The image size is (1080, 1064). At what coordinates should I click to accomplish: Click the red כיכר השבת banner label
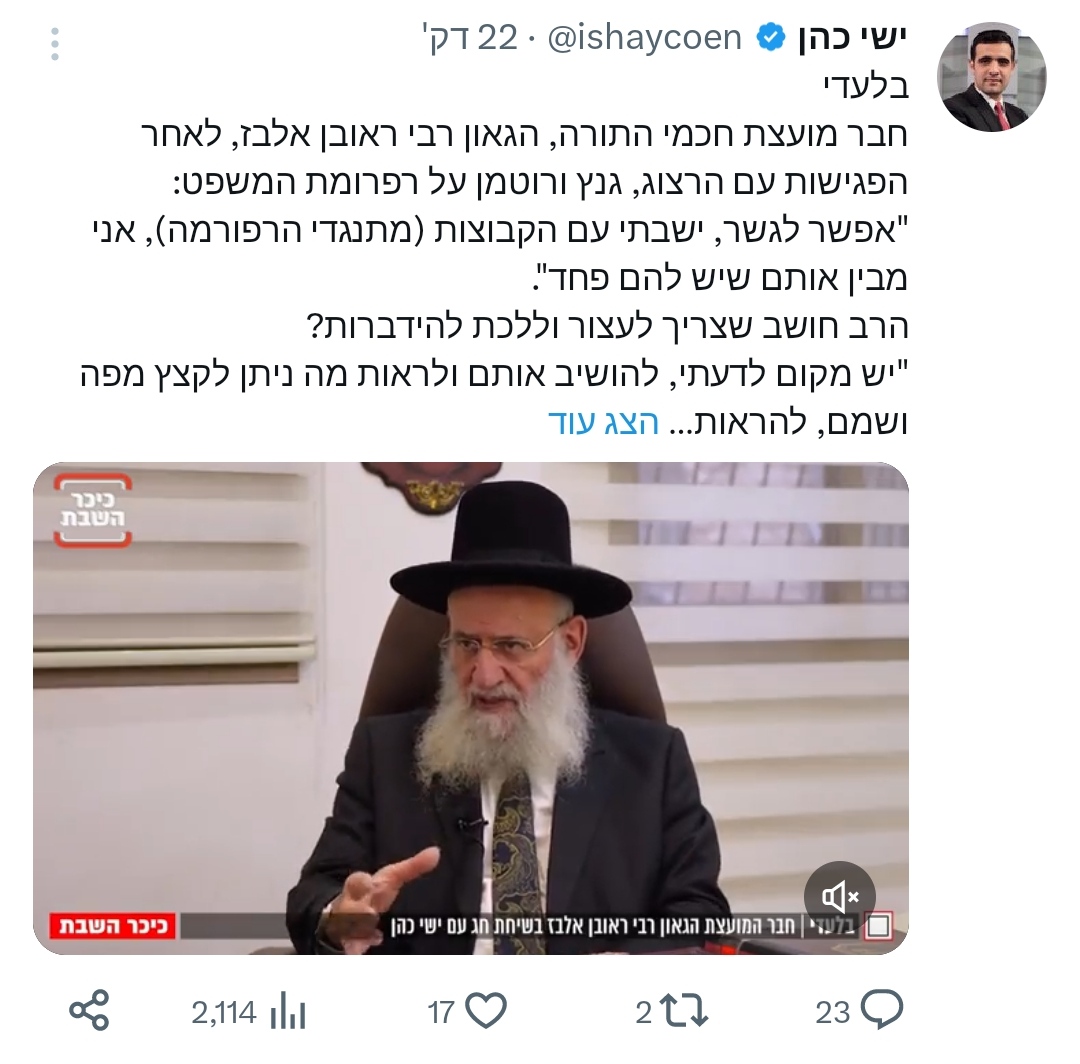[x=112, y=926]
